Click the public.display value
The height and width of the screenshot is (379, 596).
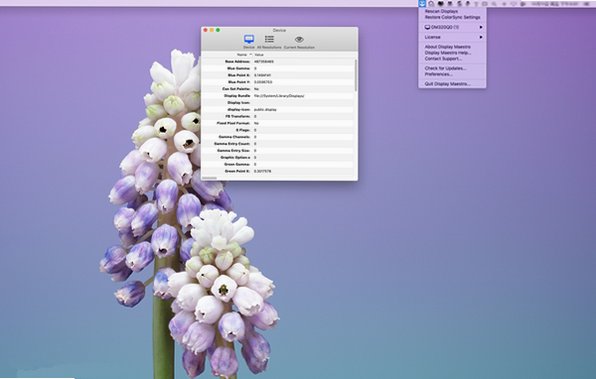point(265,109)
